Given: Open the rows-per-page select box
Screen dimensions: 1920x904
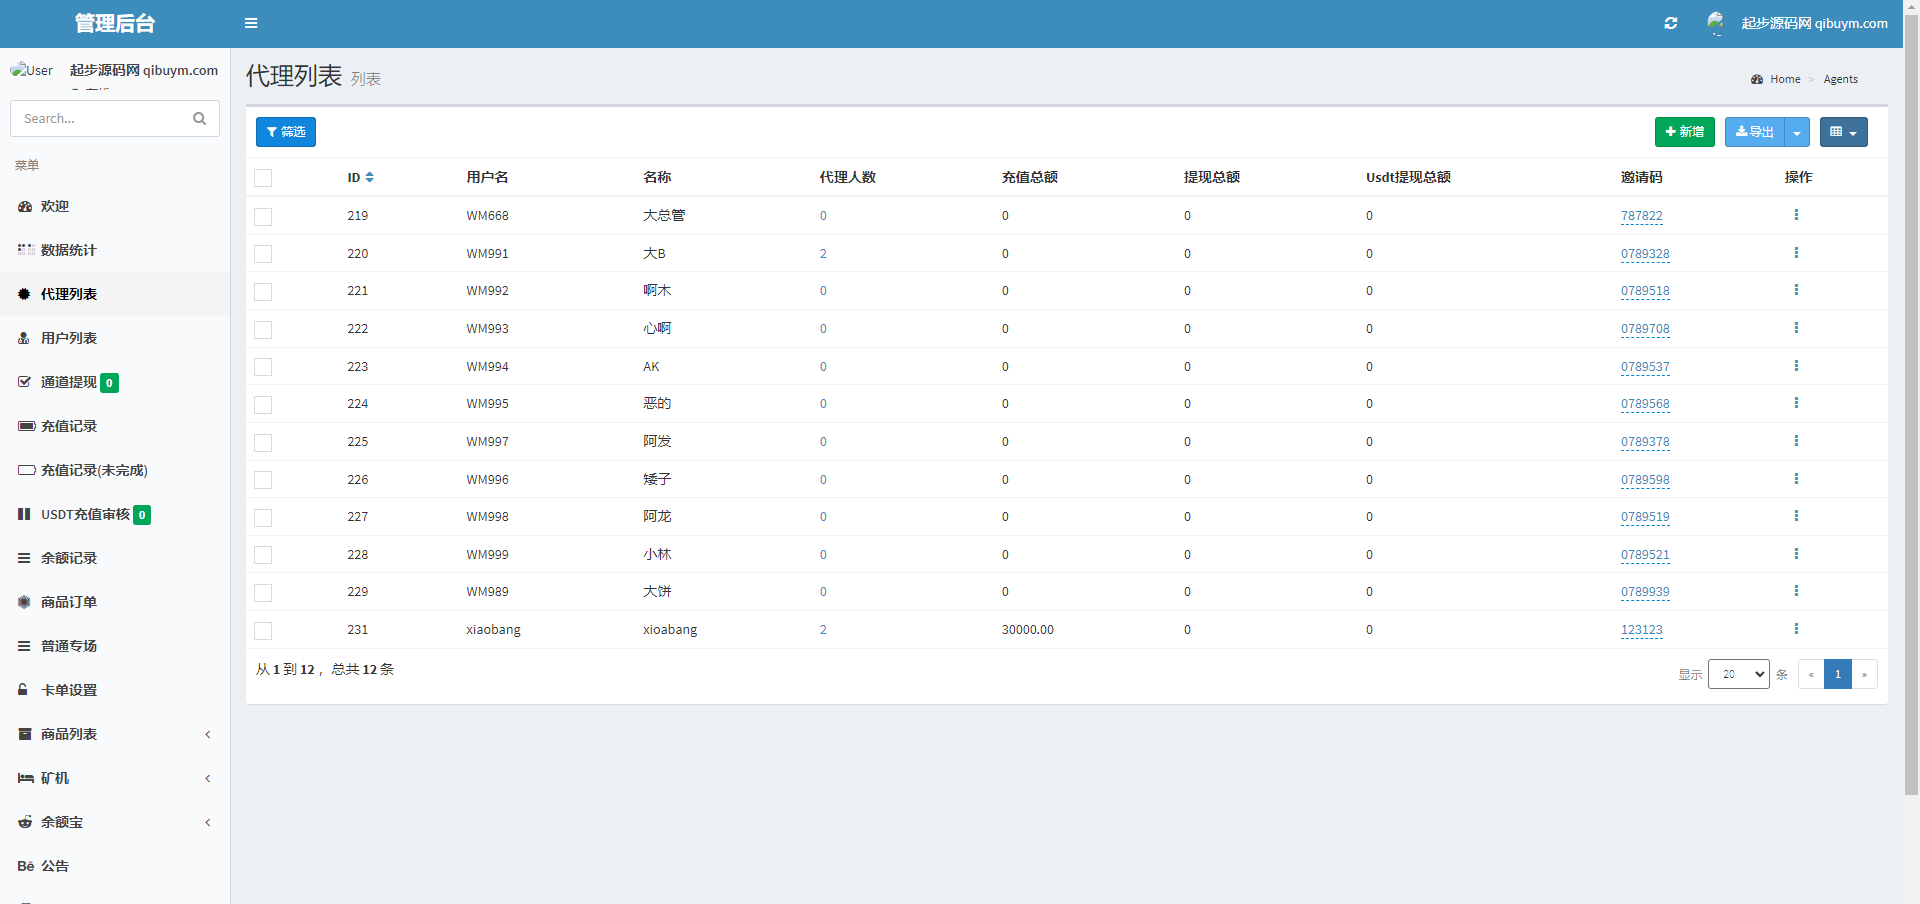Looking at the screenshot, I should pos(1738,674).
